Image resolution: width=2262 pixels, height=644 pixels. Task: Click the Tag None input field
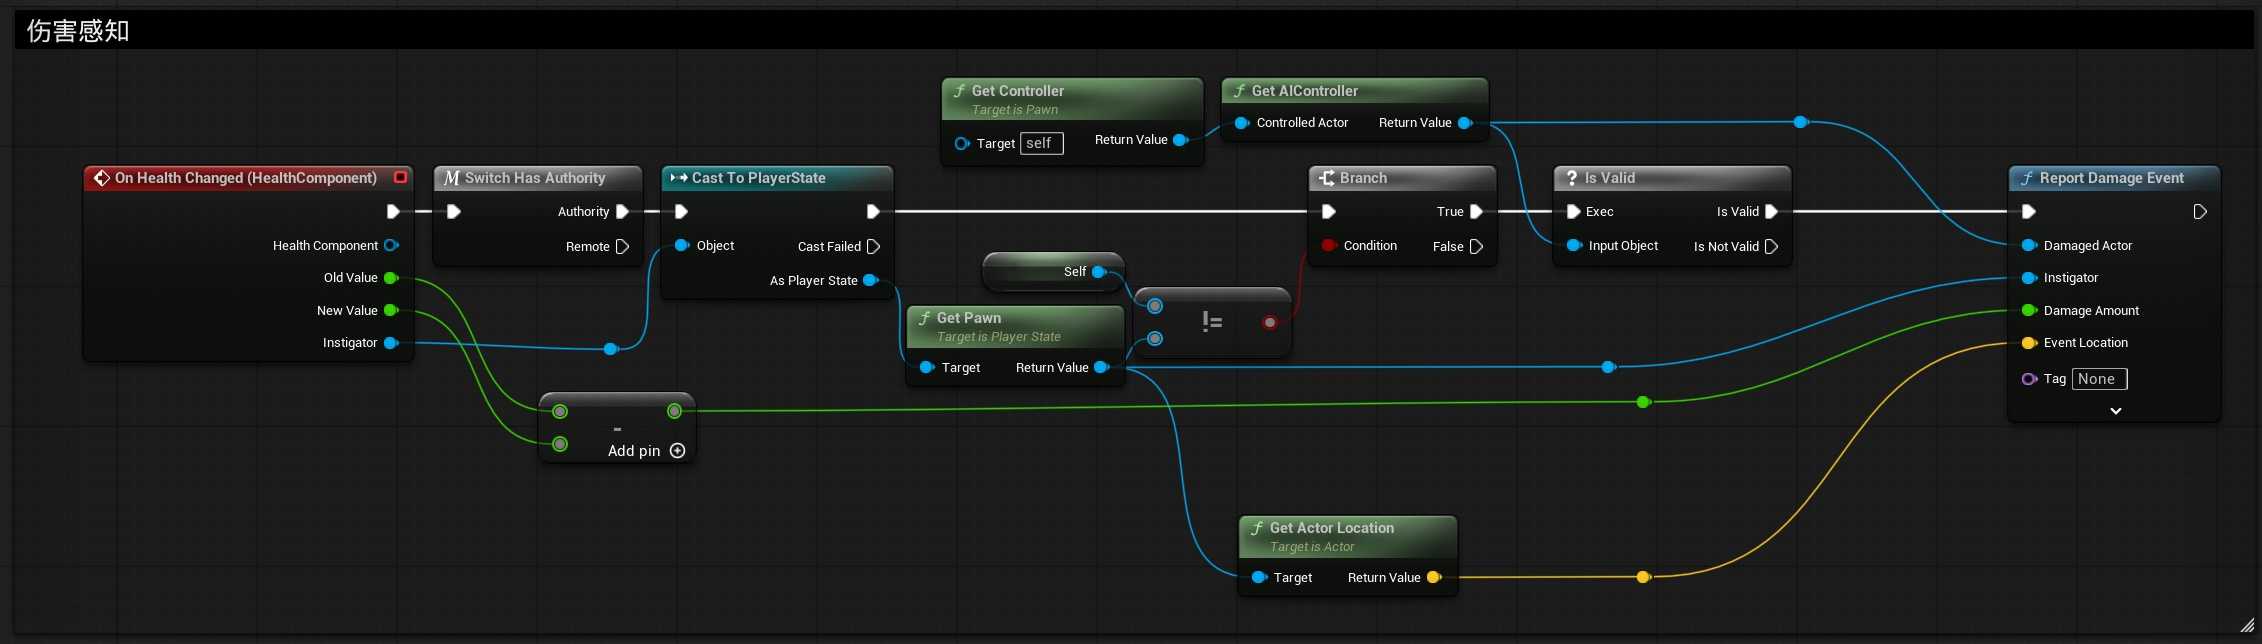tap(2098, 379)
